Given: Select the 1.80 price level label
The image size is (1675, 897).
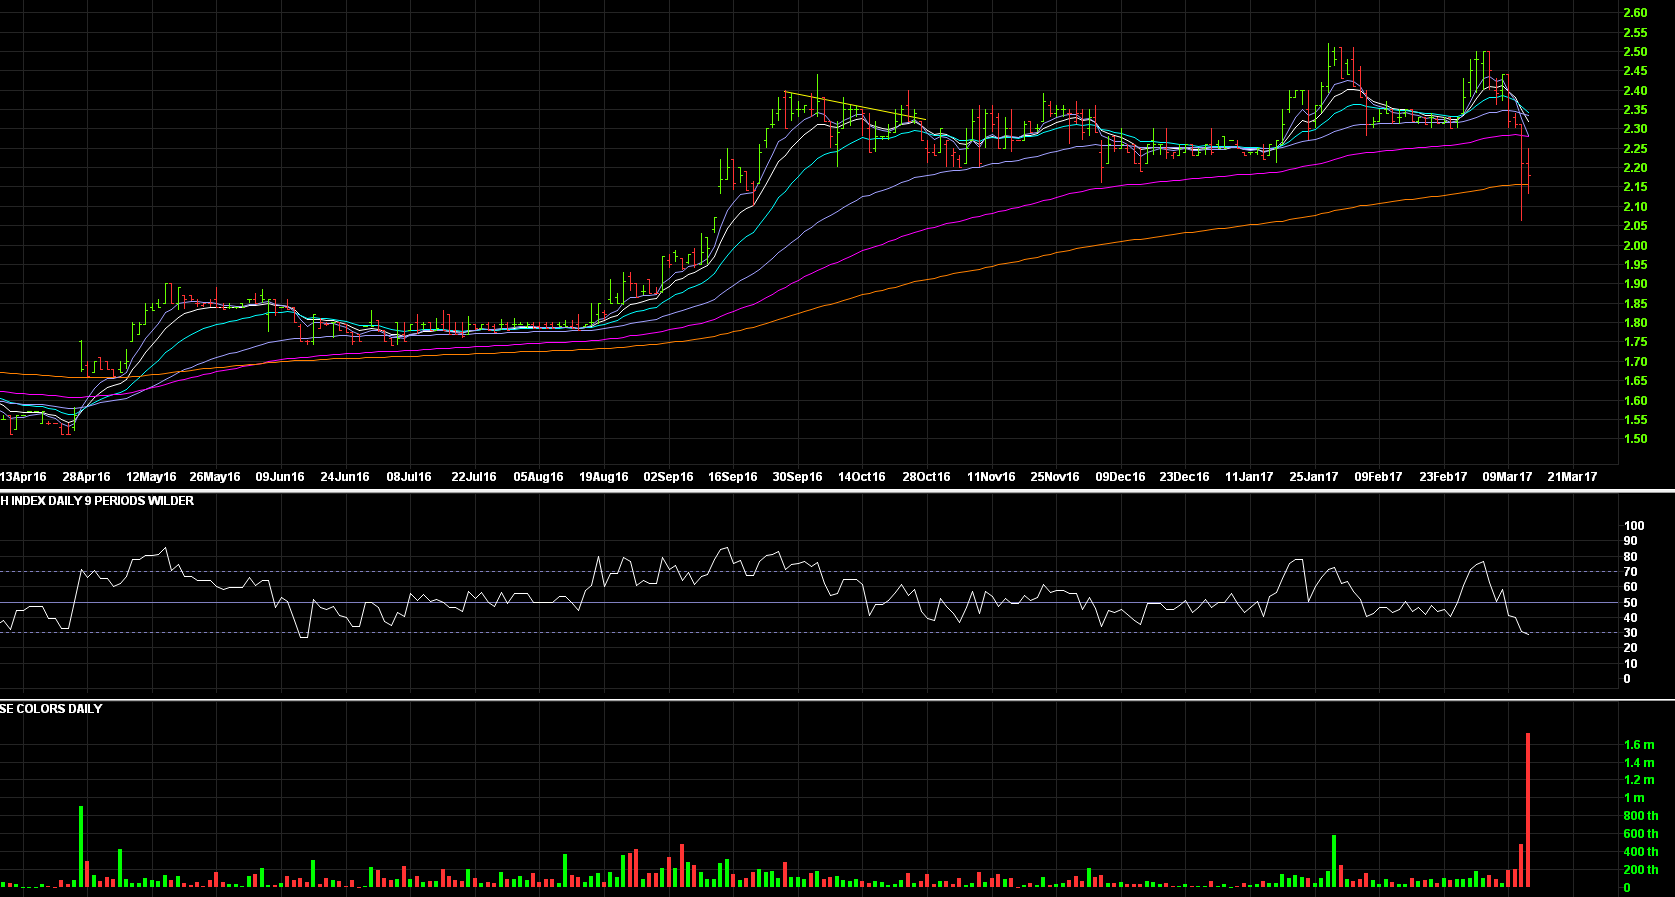Looking at the screenshot, I should coord(1635,323).
